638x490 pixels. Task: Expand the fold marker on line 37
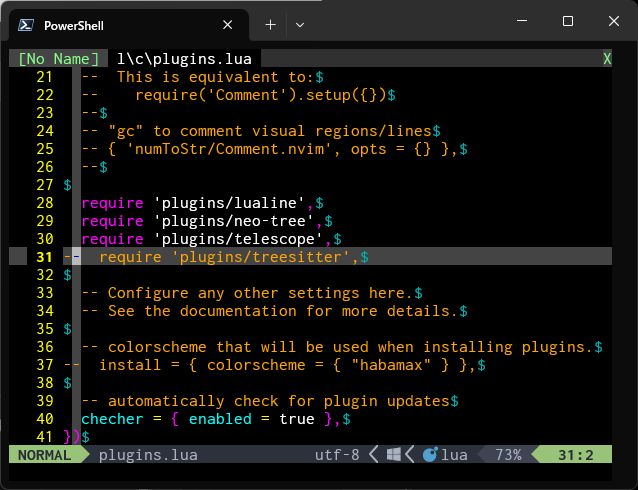(68, 365)
